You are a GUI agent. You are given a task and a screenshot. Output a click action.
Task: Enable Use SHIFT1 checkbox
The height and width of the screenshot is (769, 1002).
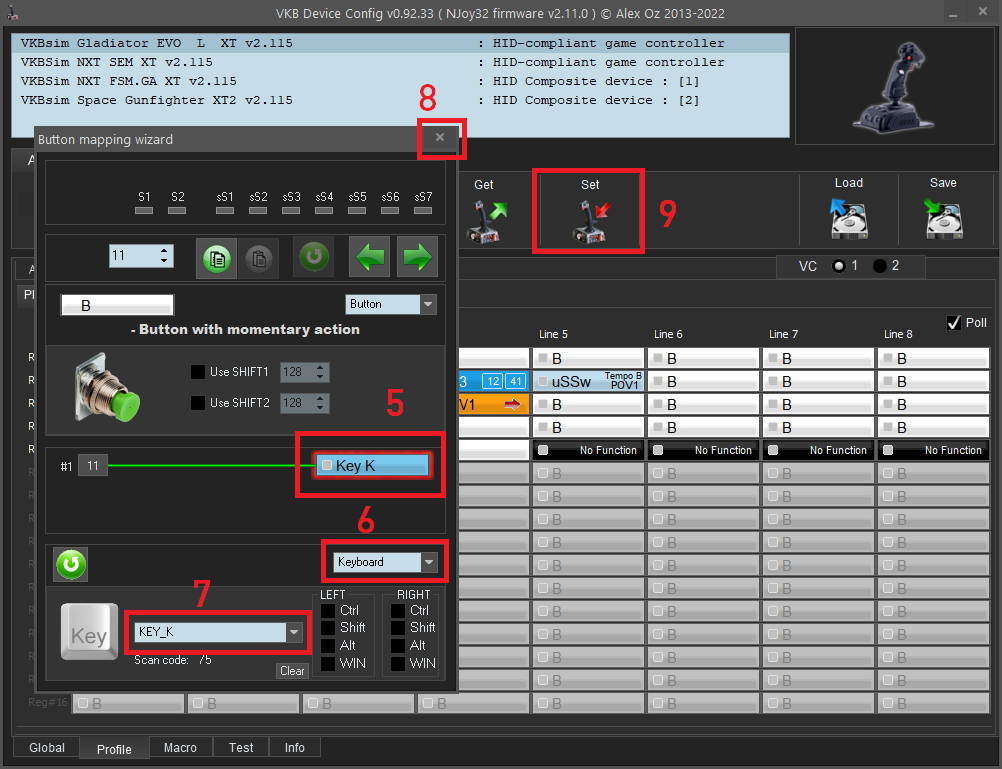pyautogui.click(x=198, y=372)
